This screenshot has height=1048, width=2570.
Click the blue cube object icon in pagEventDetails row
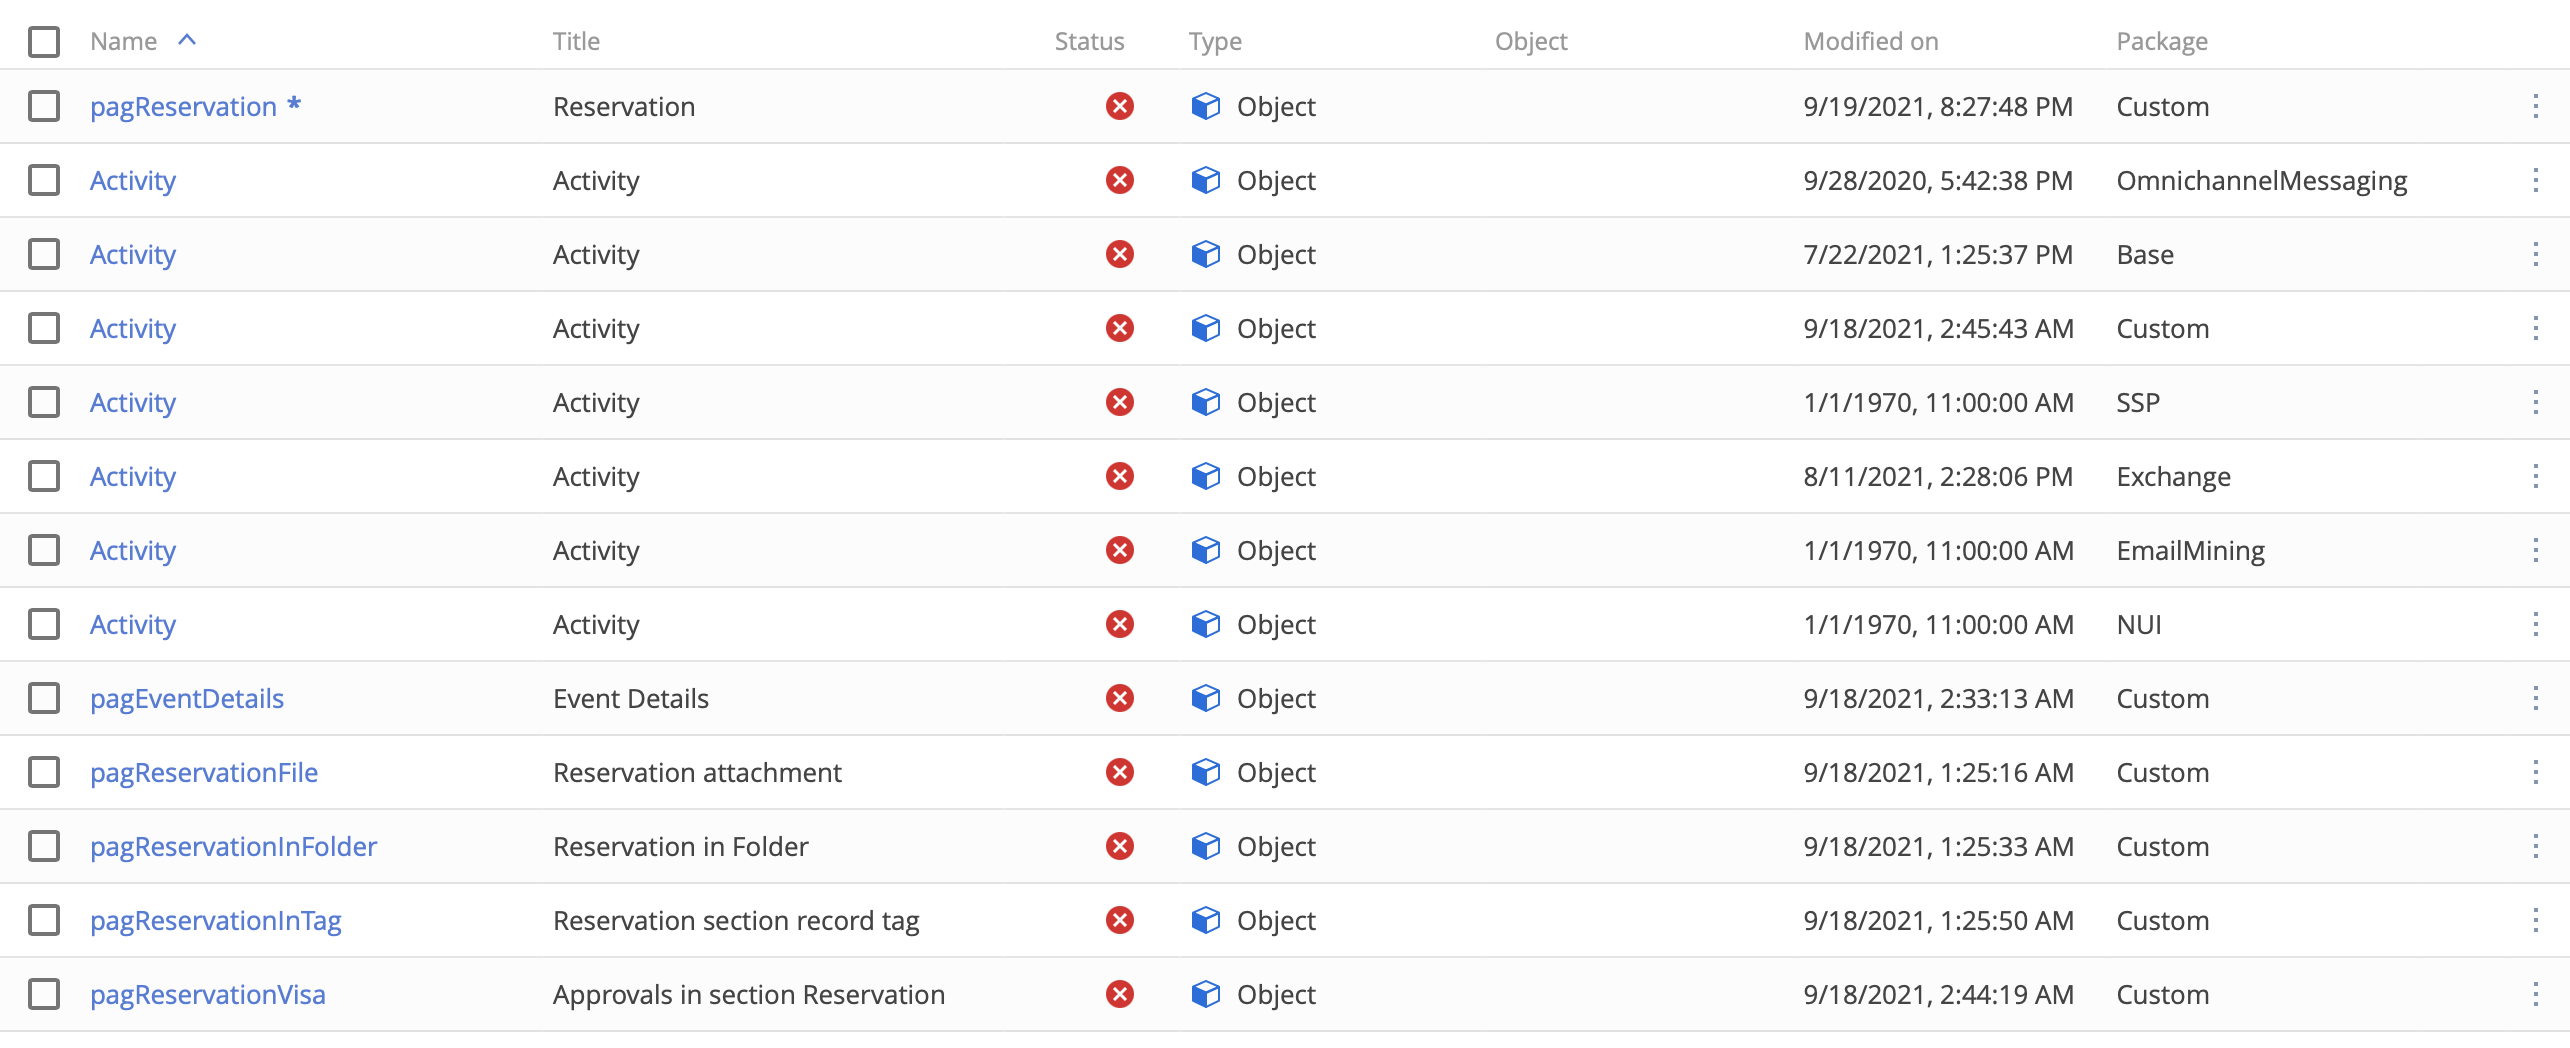[x=1206, y=698]
